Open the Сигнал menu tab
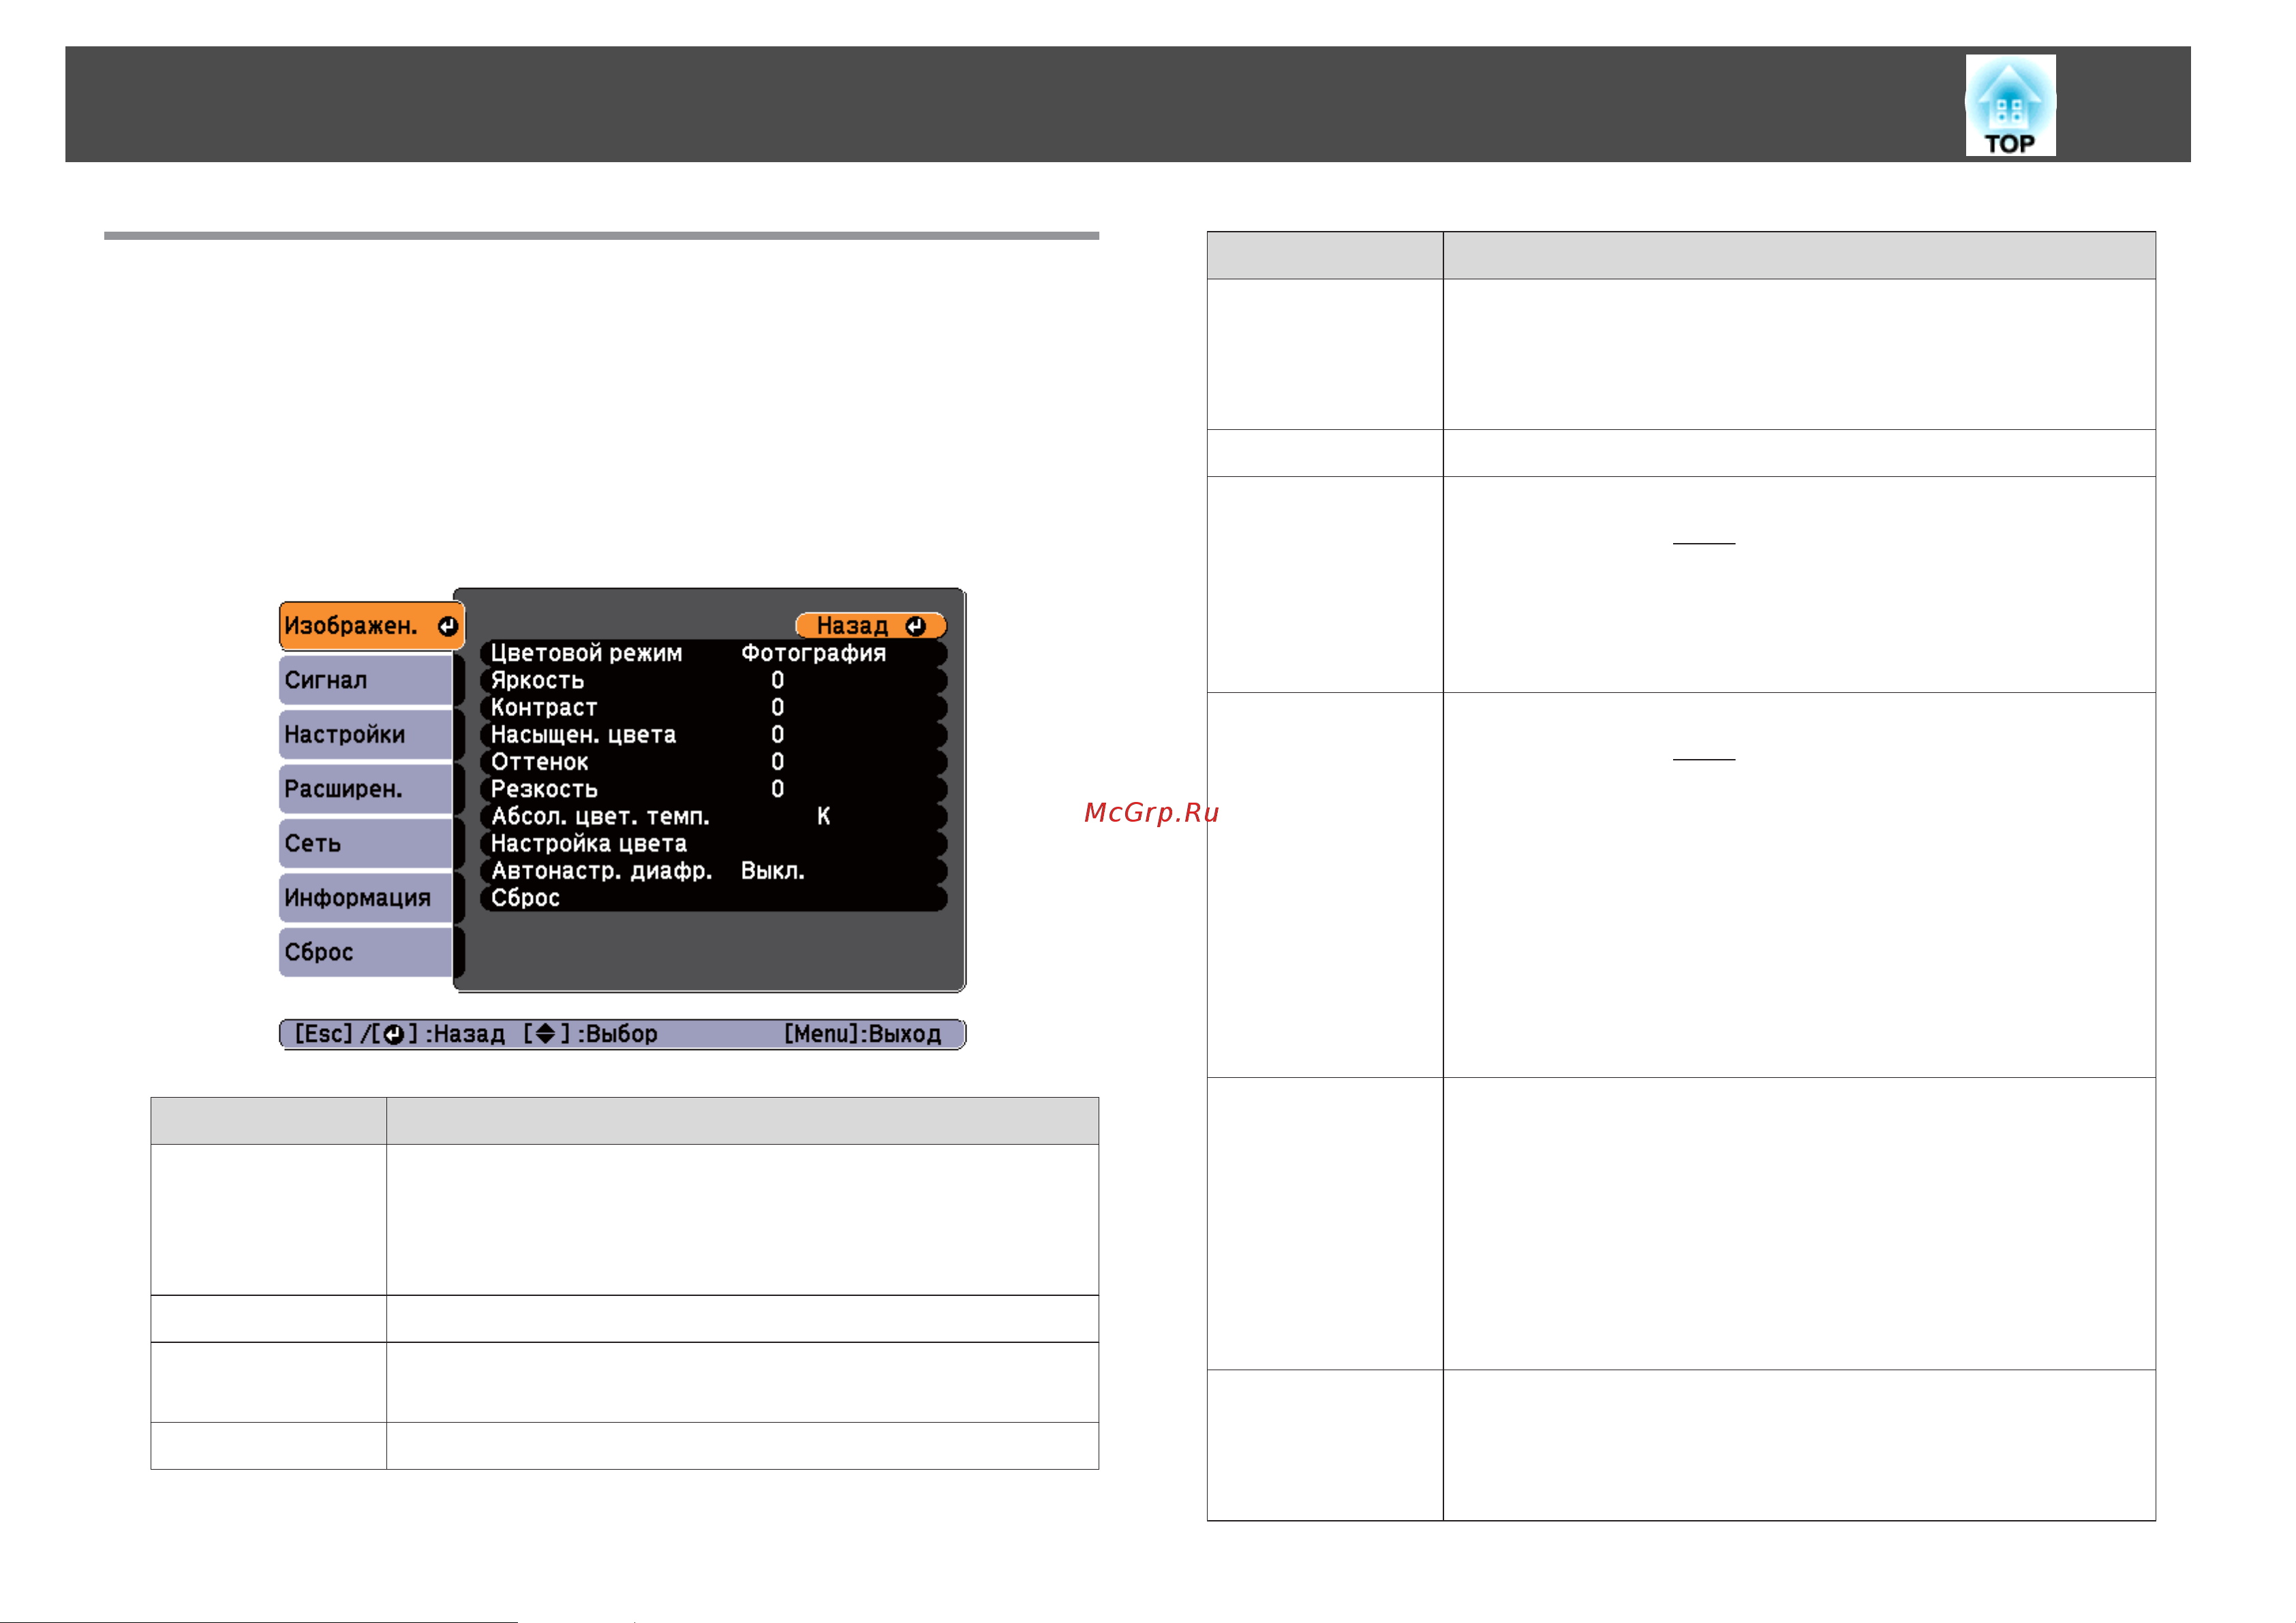 click(365, 680)
